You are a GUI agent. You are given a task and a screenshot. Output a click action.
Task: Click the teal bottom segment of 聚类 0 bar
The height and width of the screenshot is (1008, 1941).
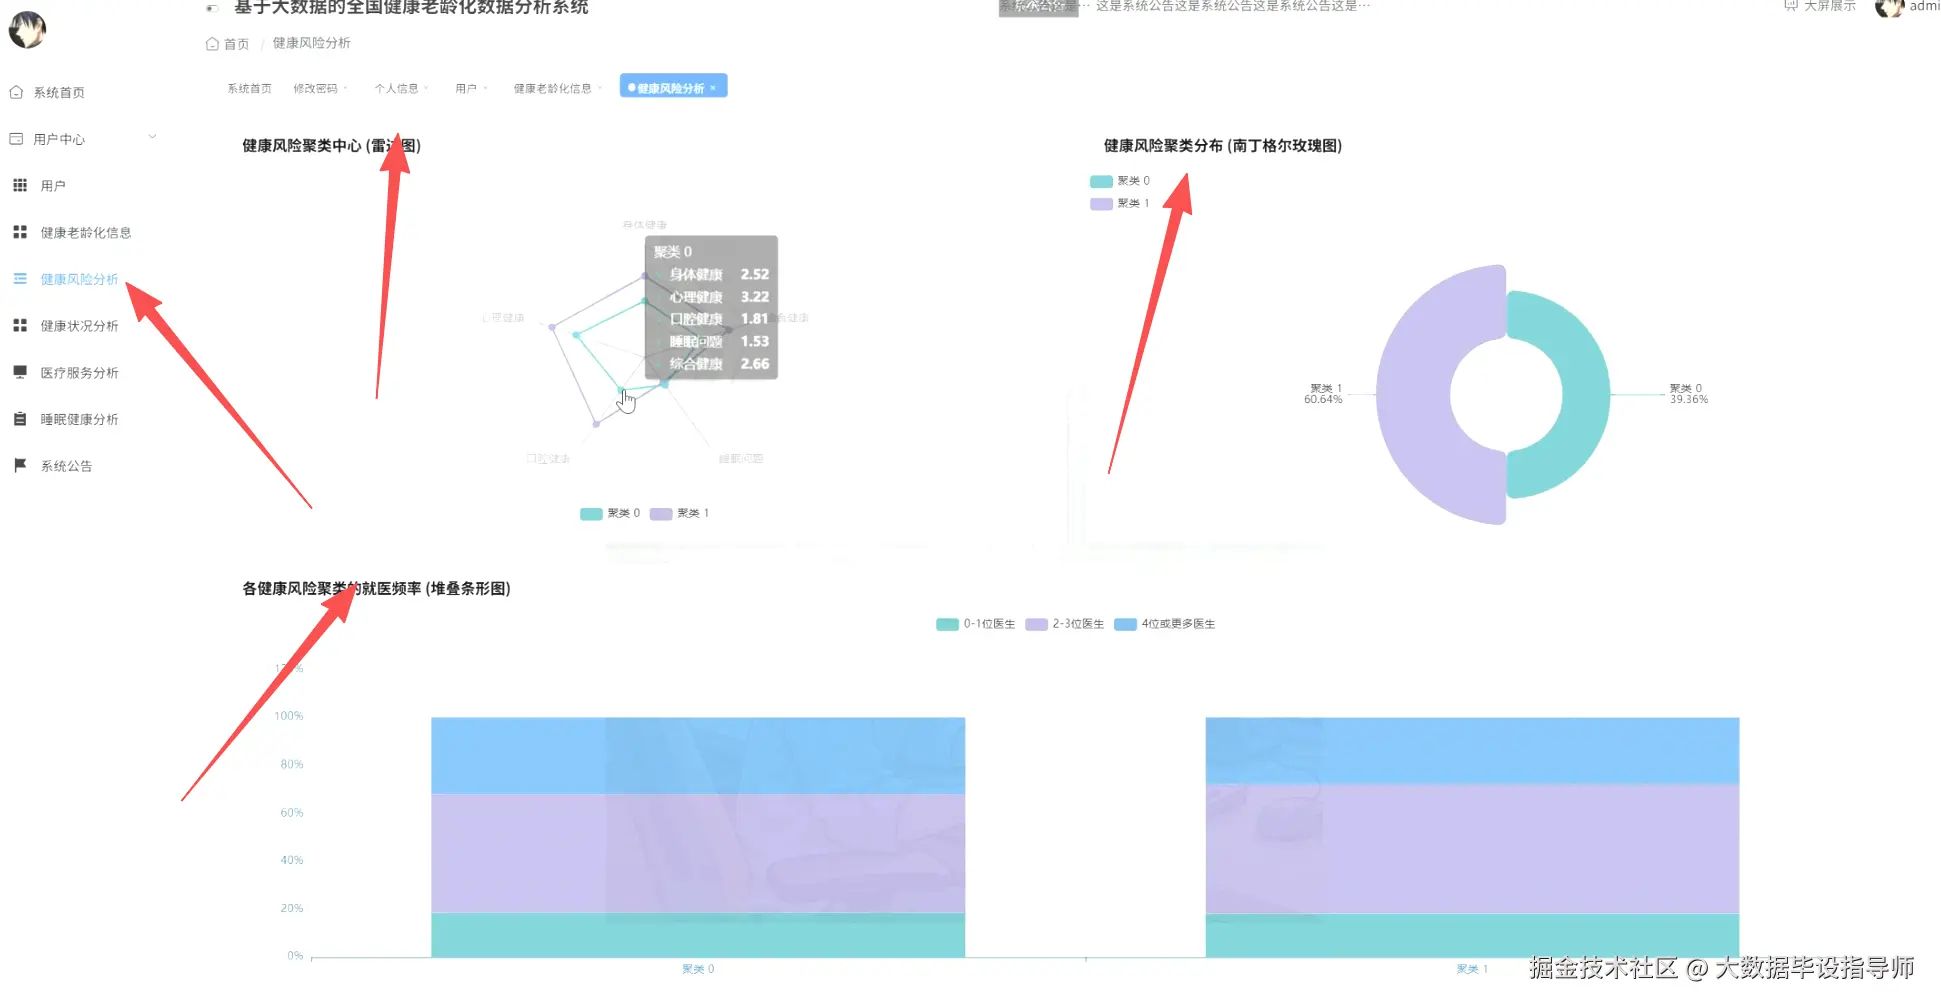698,935
